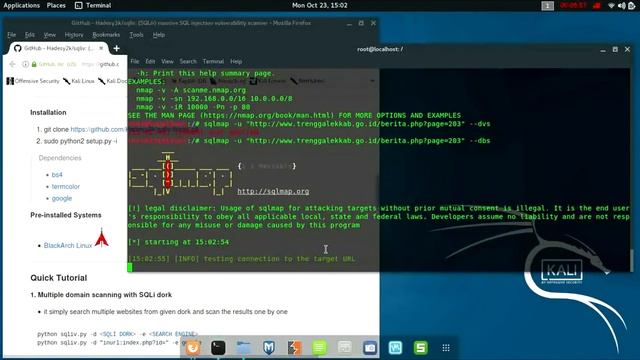The image size is (640, 360).
Task: Open the terminal window Help menu
Action: [x=236, y=61]
